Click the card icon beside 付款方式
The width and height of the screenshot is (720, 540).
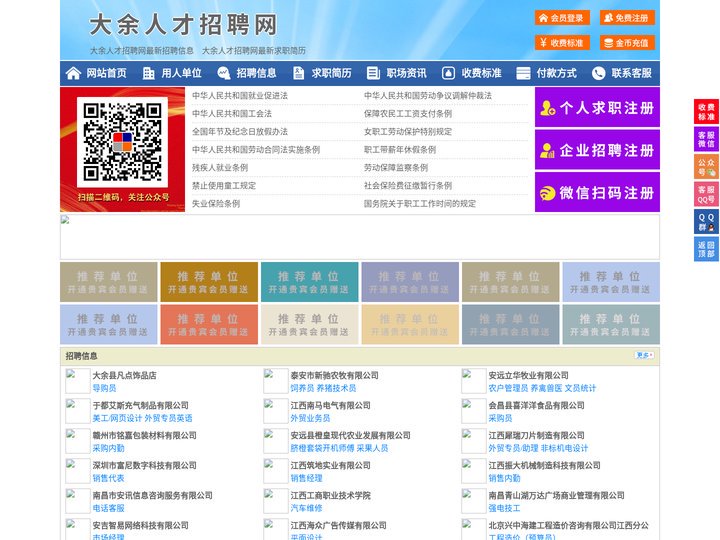[523, 73]
